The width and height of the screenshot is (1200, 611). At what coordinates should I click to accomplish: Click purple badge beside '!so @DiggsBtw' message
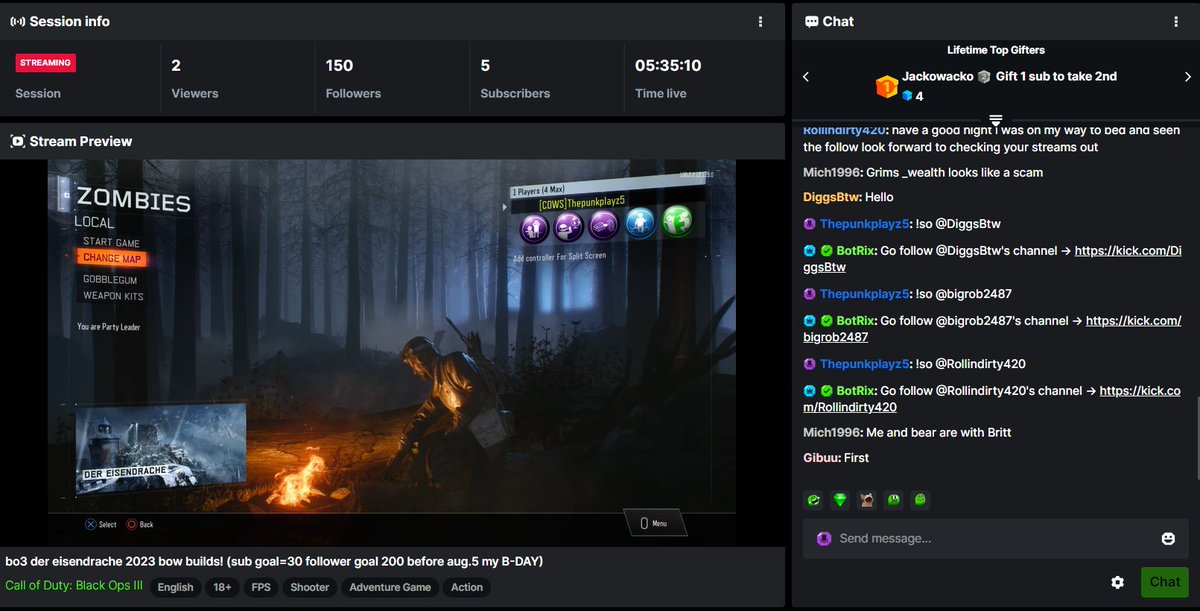(x=810, y=224)
